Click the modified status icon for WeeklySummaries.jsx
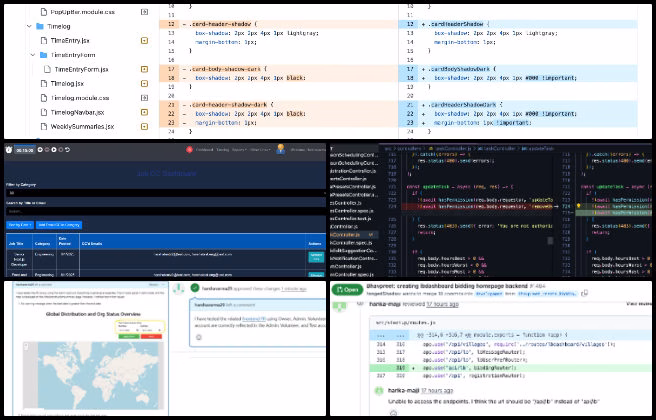 (x=144, y=126)
